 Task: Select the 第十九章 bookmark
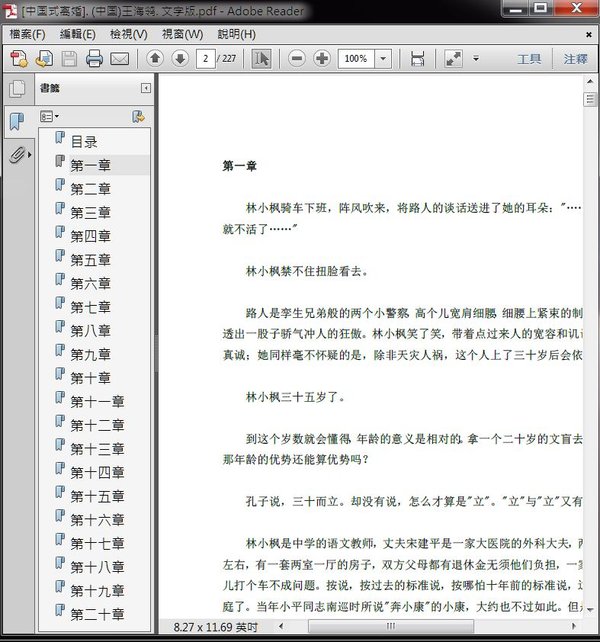(x=97, y=591)
